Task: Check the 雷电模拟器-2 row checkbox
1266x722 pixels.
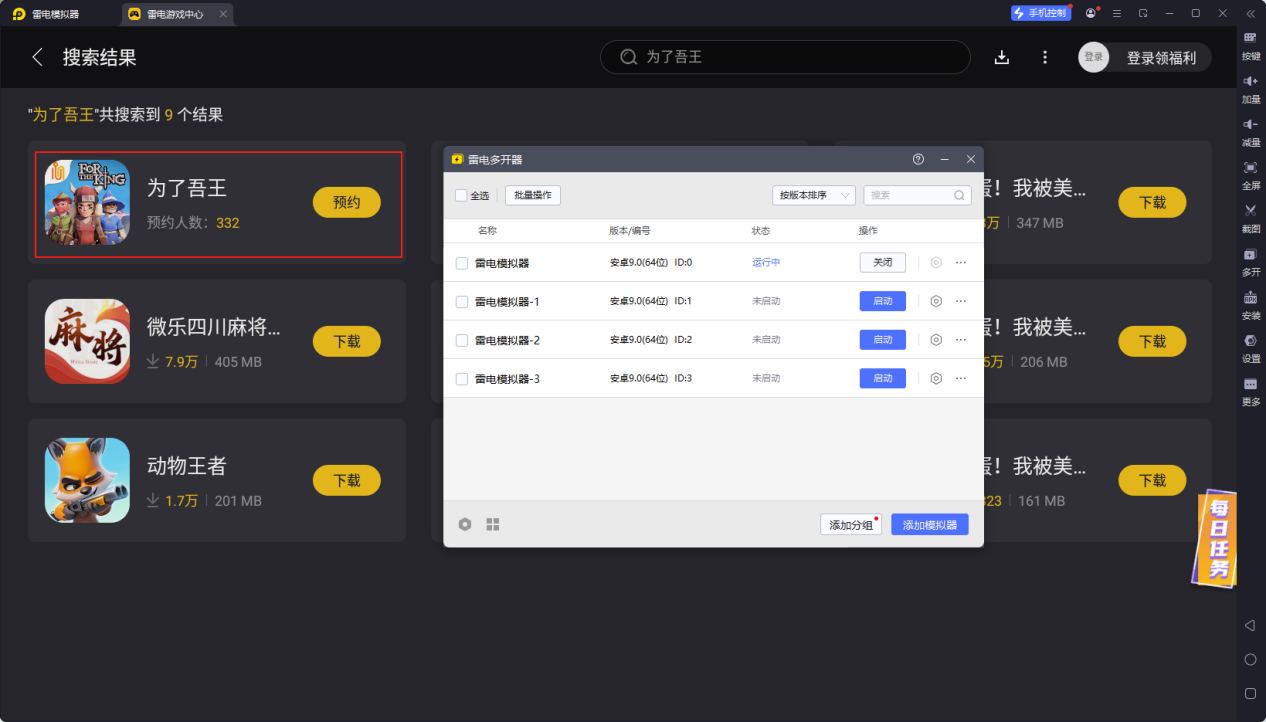Action: [462, 340]
